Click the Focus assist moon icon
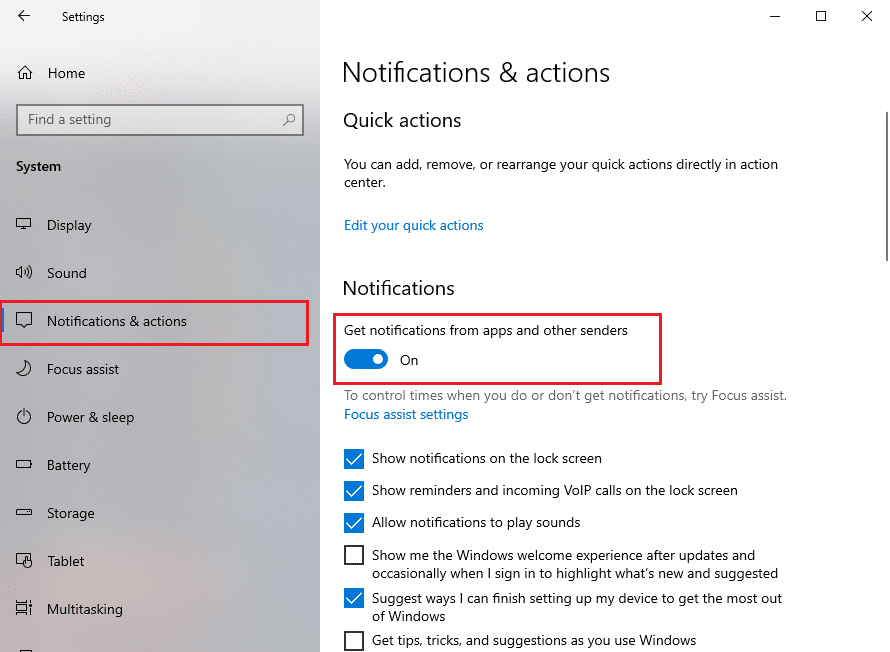Screen dimensions: 890x652 pos(25,369)
